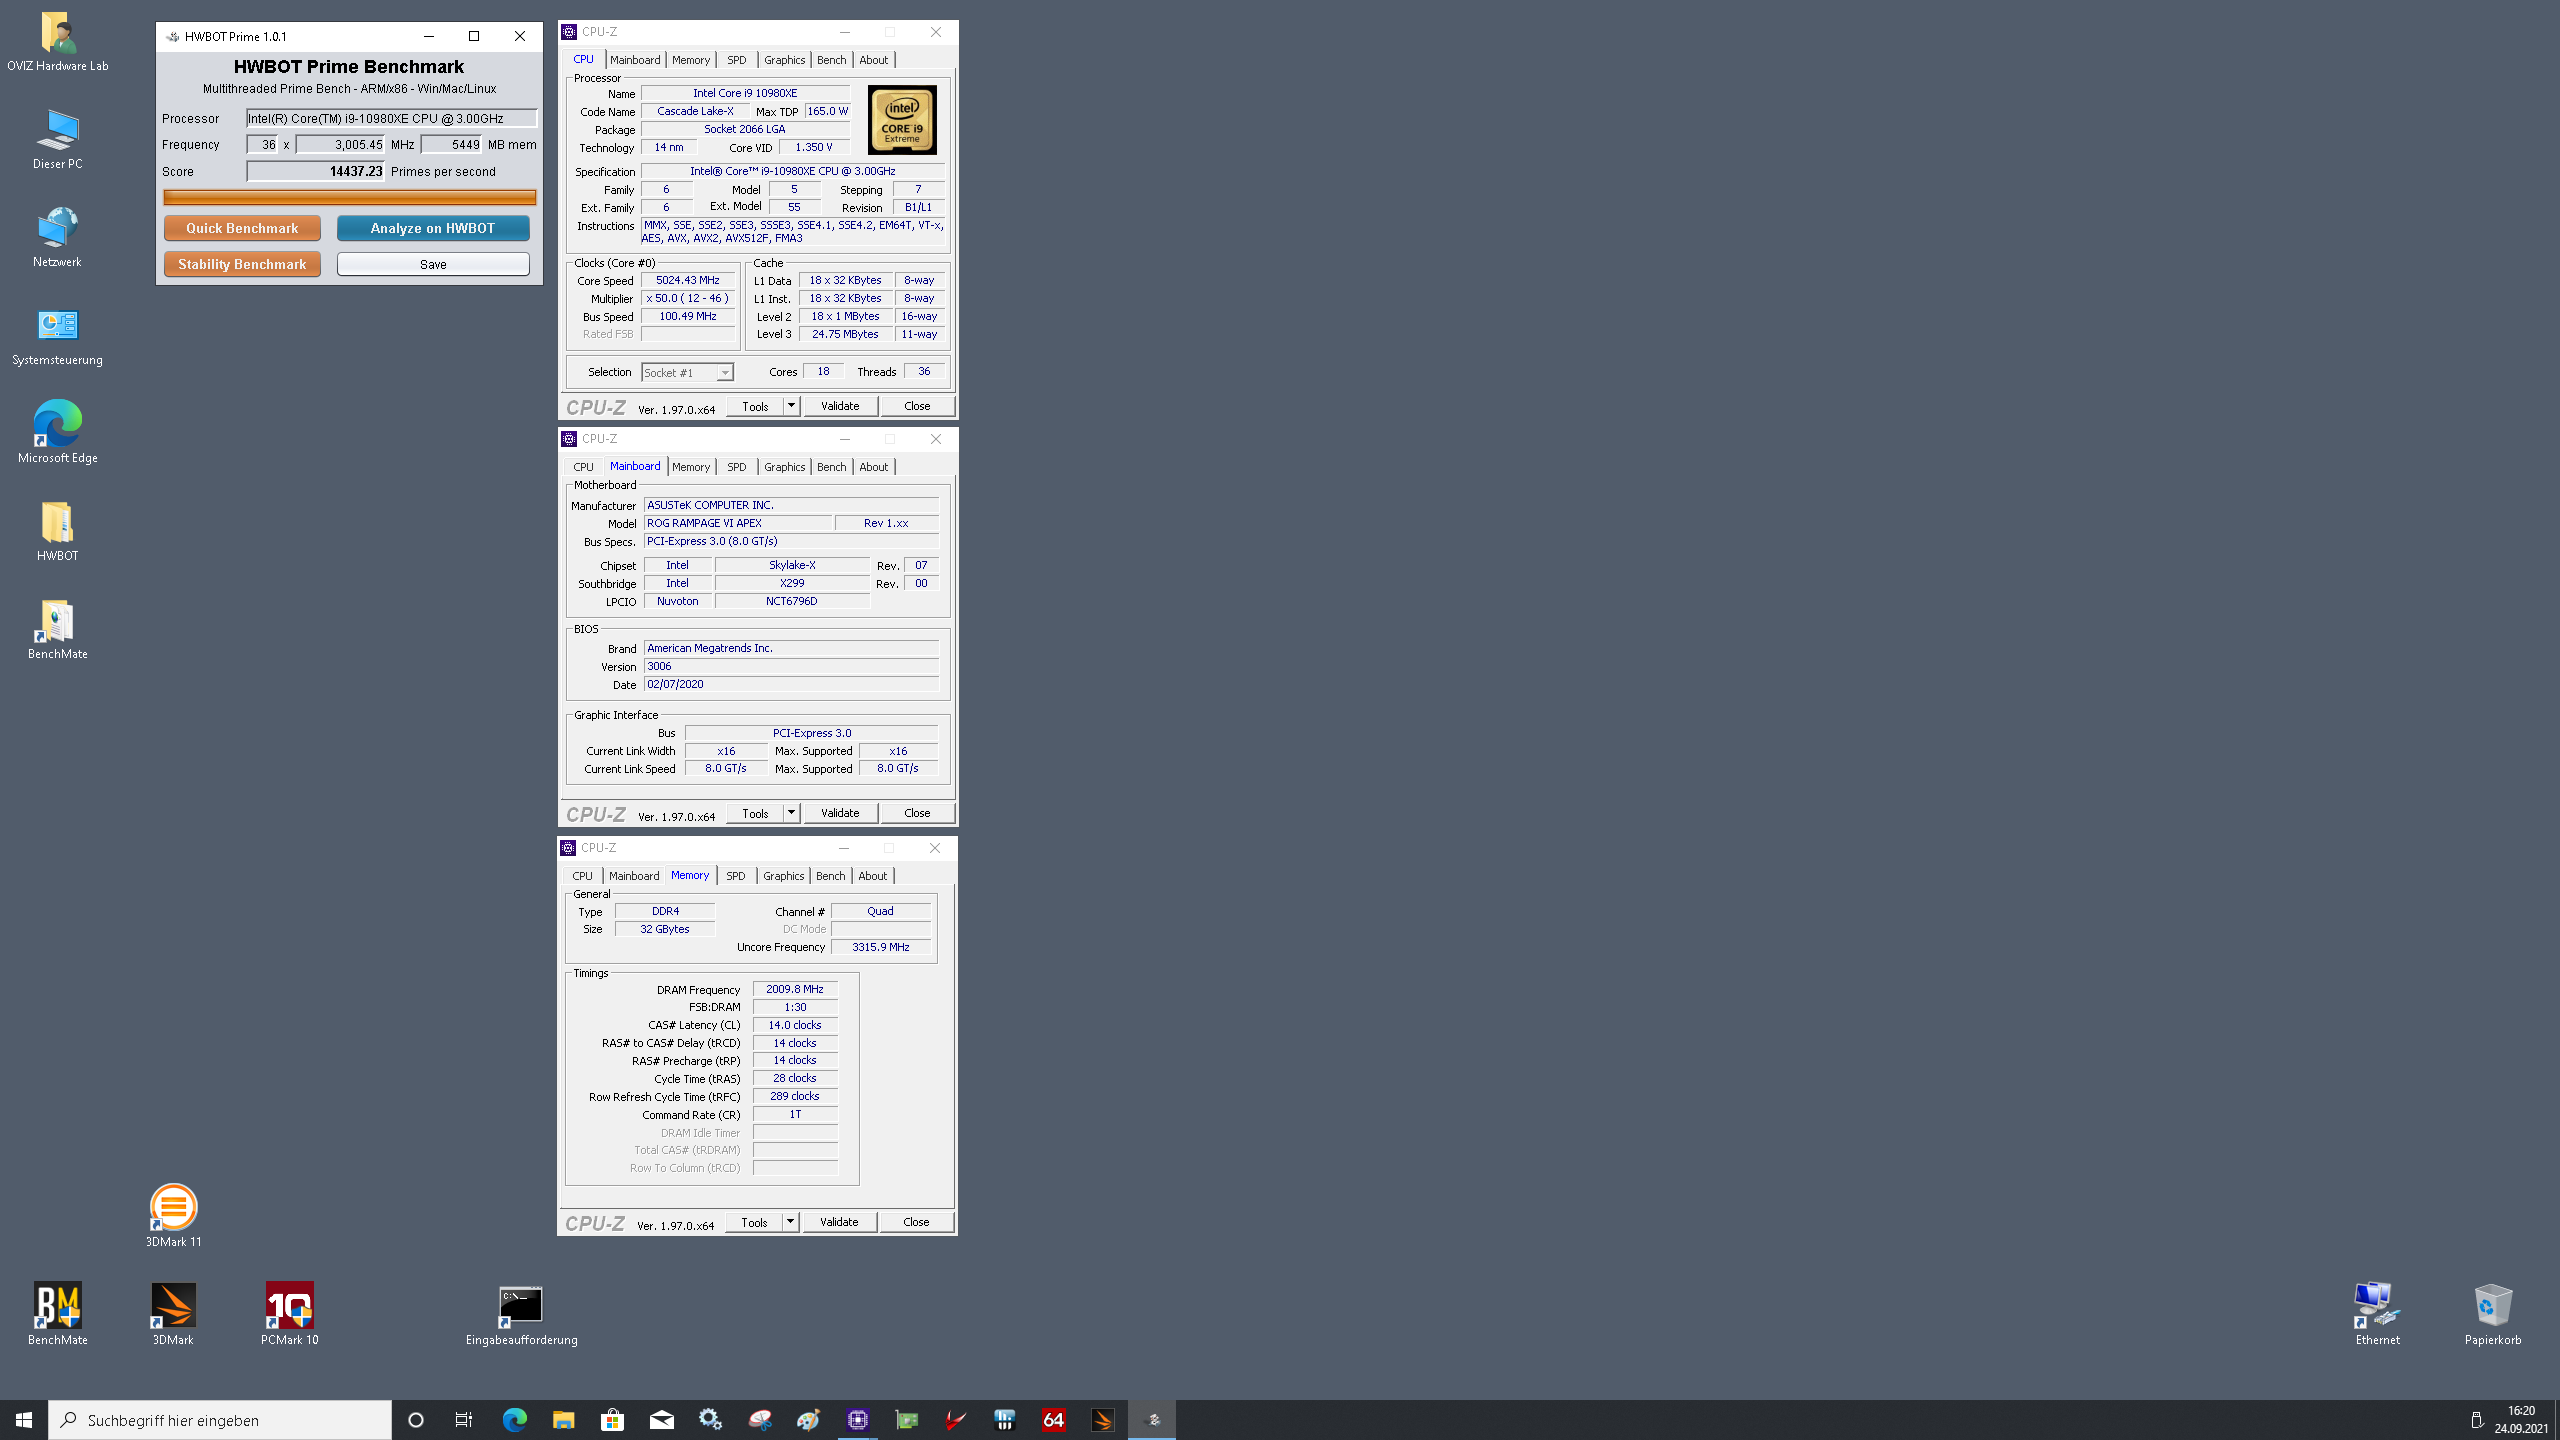Open About tab in bottom CPU-Z
Viewport: 2560px width, 1440px height.
(x=872, y=876)
